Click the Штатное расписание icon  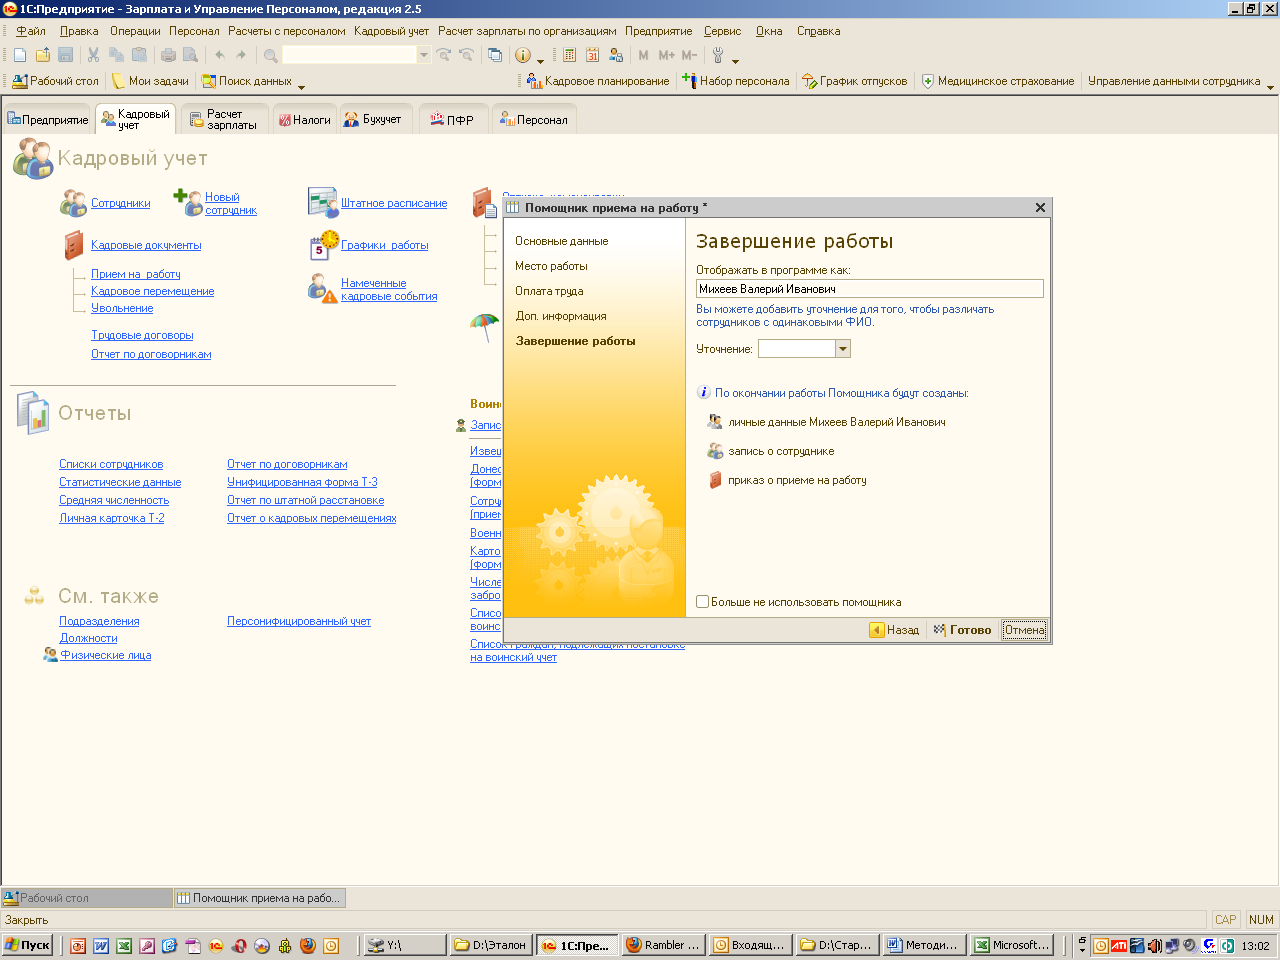323,202
